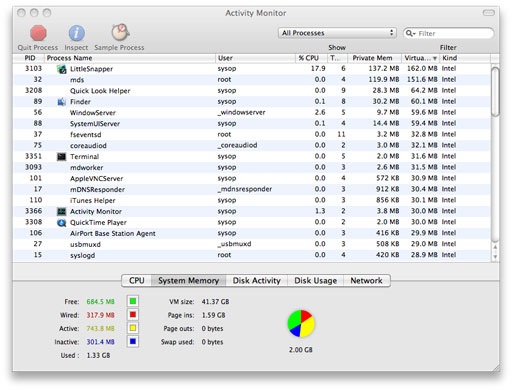Click the green Free memory color swatch
The height and width of the screenshot is (390, 512).
(x=133, y=301)
